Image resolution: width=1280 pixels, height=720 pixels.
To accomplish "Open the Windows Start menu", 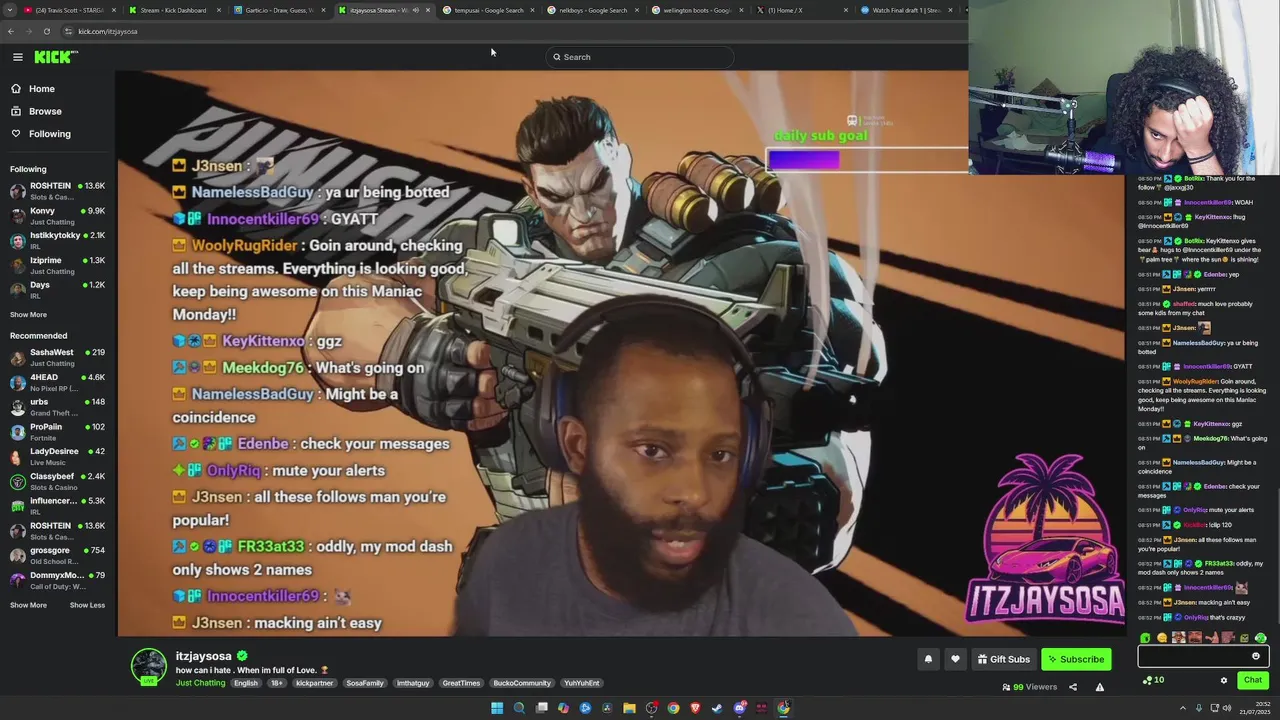I will [x=496, y=708].
